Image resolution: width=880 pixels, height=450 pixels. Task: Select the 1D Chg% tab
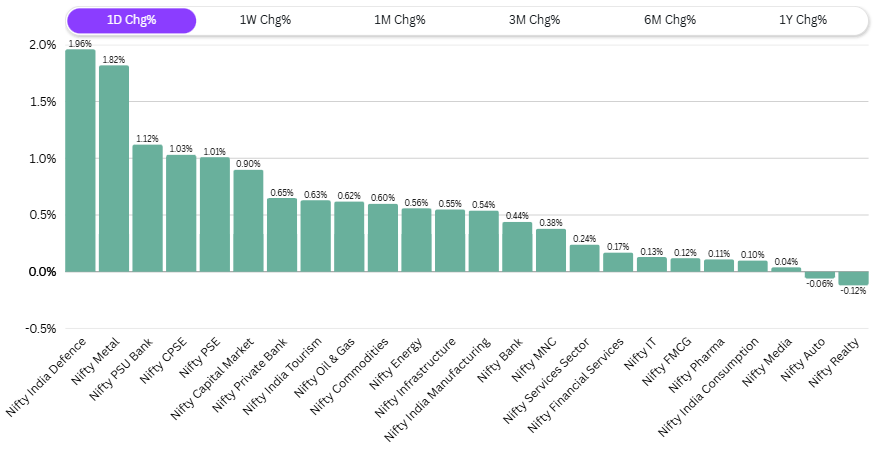click(x=131, y=20)
